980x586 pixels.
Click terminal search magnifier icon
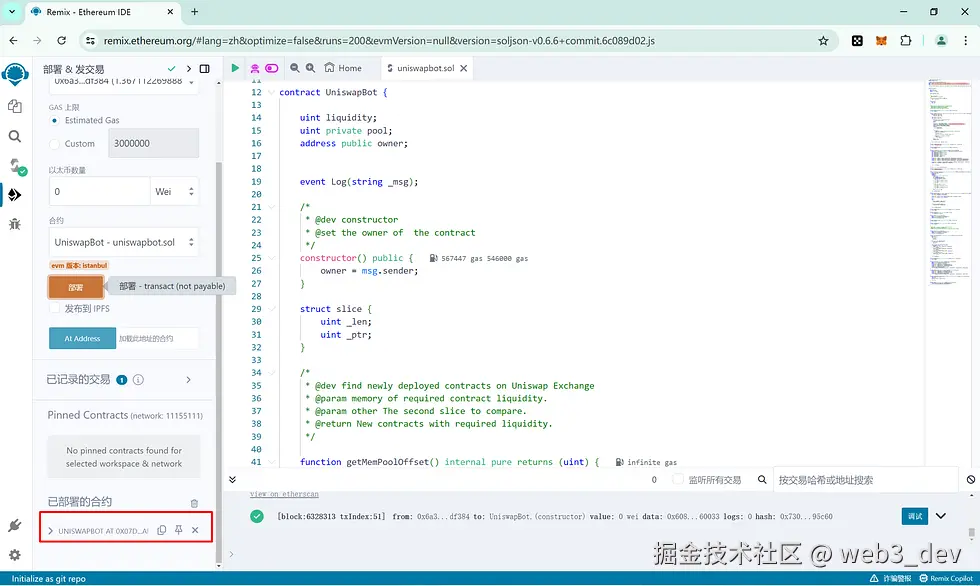[x=762, y=480]
